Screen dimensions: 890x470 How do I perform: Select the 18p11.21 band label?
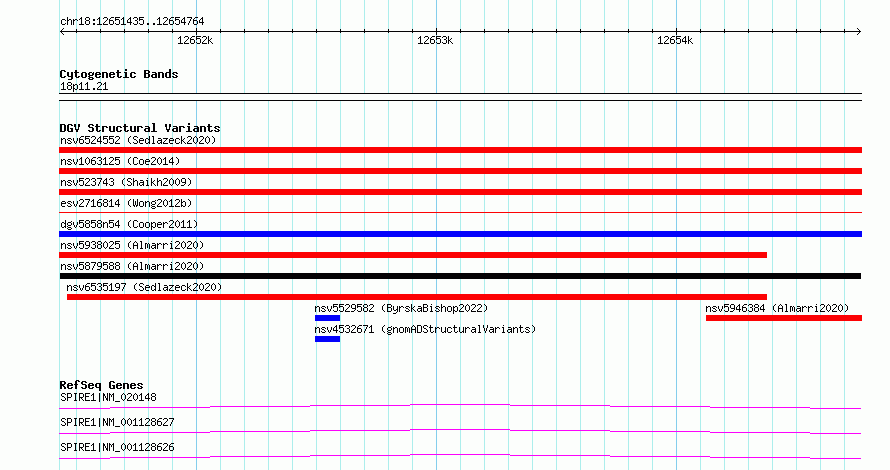pos(84,86)
